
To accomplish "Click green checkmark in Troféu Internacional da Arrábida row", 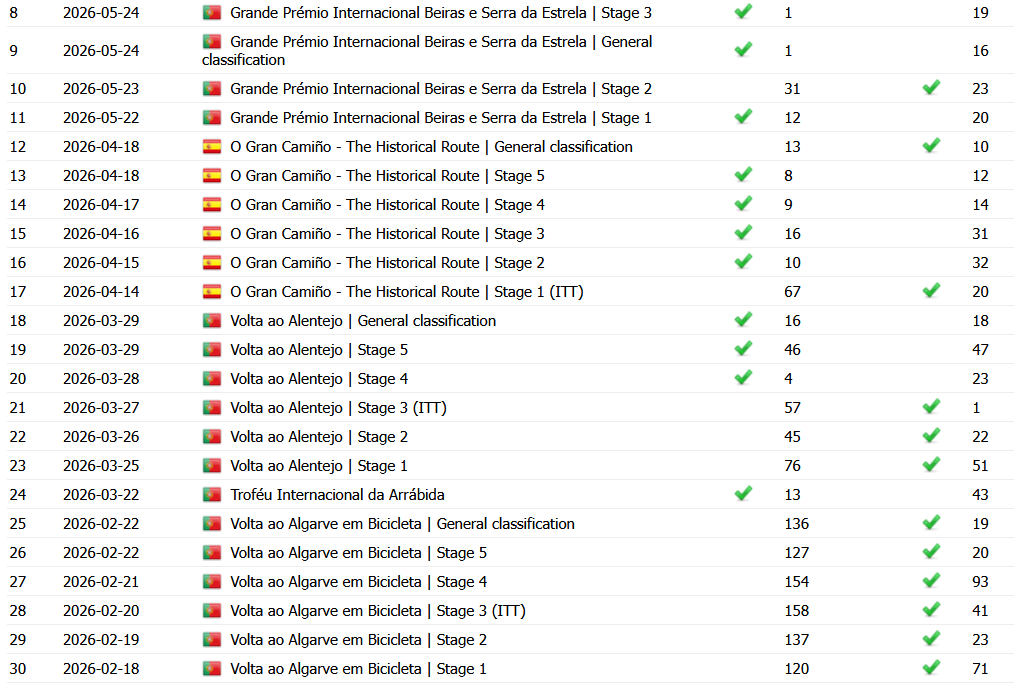I will click(x=744, y=493).
